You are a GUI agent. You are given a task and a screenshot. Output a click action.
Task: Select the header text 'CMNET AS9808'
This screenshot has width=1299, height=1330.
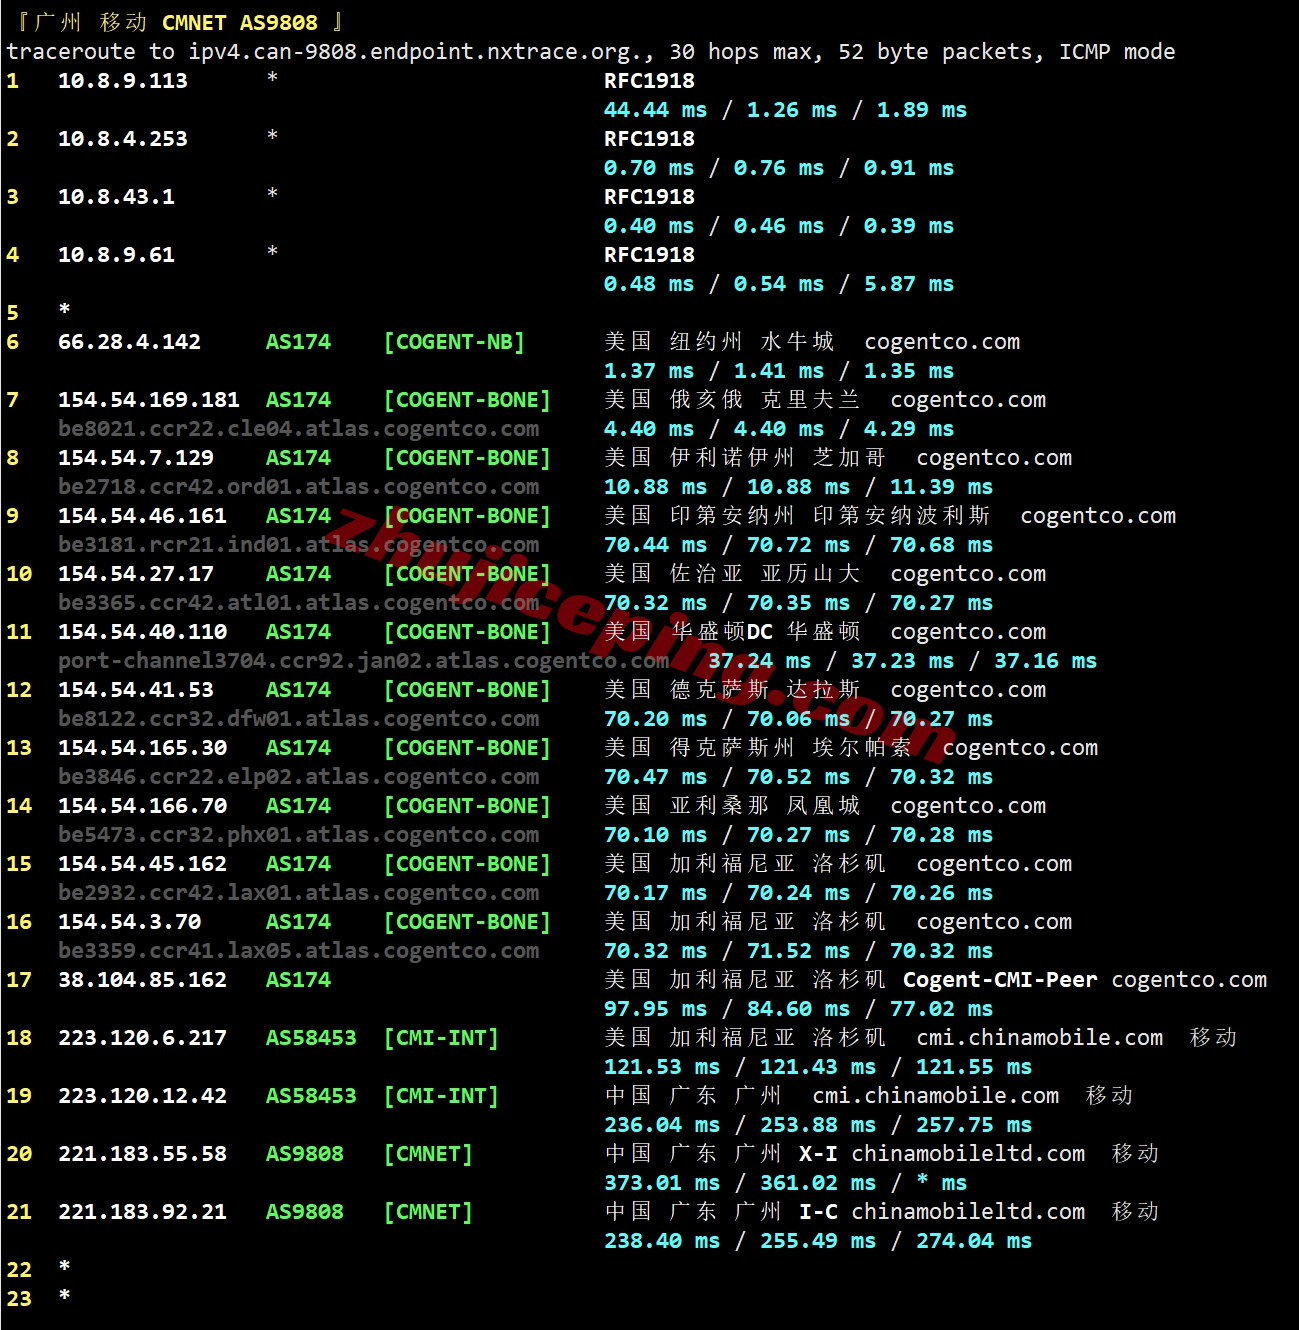[239, 22]
